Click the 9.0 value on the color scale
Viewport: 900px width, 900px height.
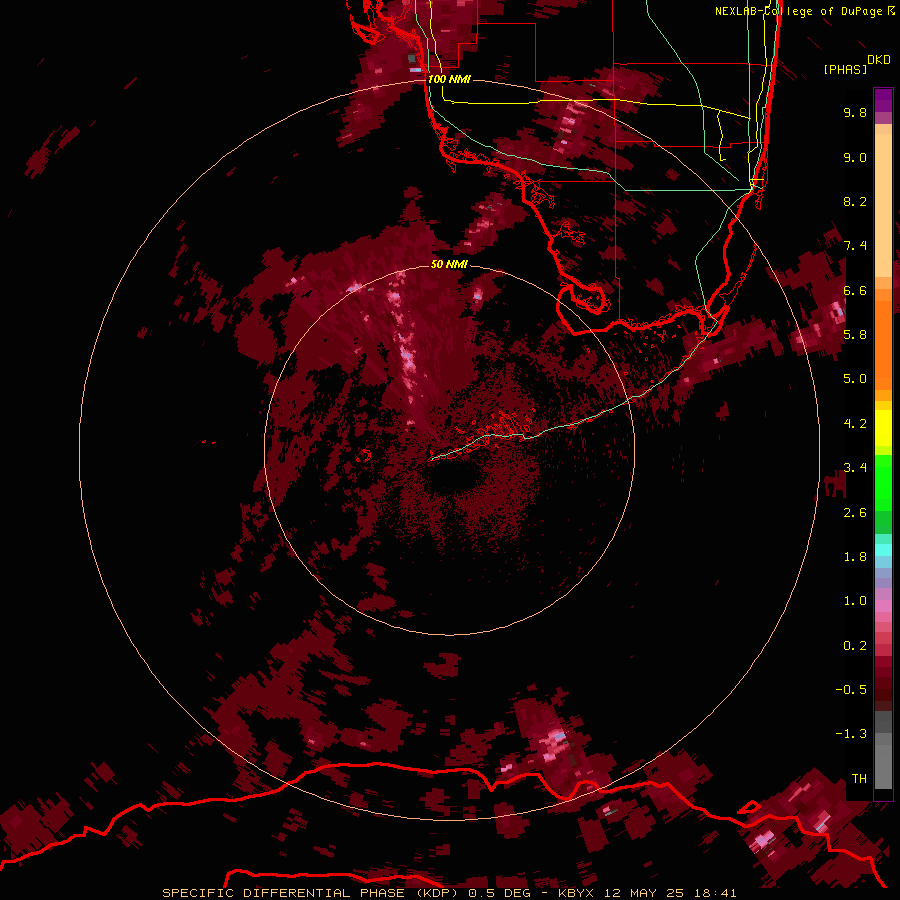click(855, 157)
